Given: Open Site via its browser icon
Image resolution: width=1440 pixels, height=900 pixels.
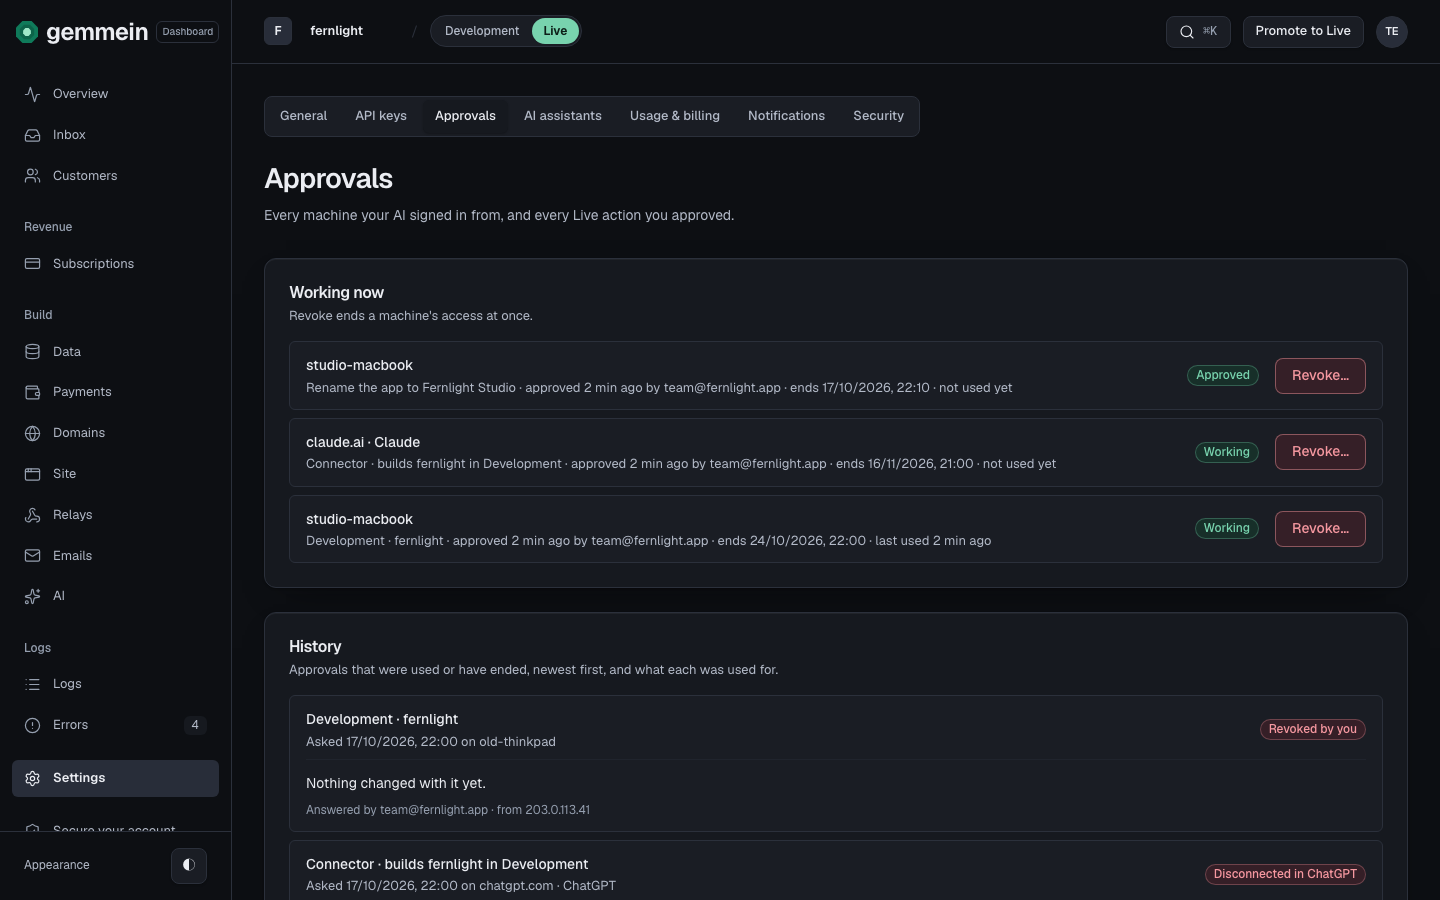Looking at the screenshot, I should [33, 474].
